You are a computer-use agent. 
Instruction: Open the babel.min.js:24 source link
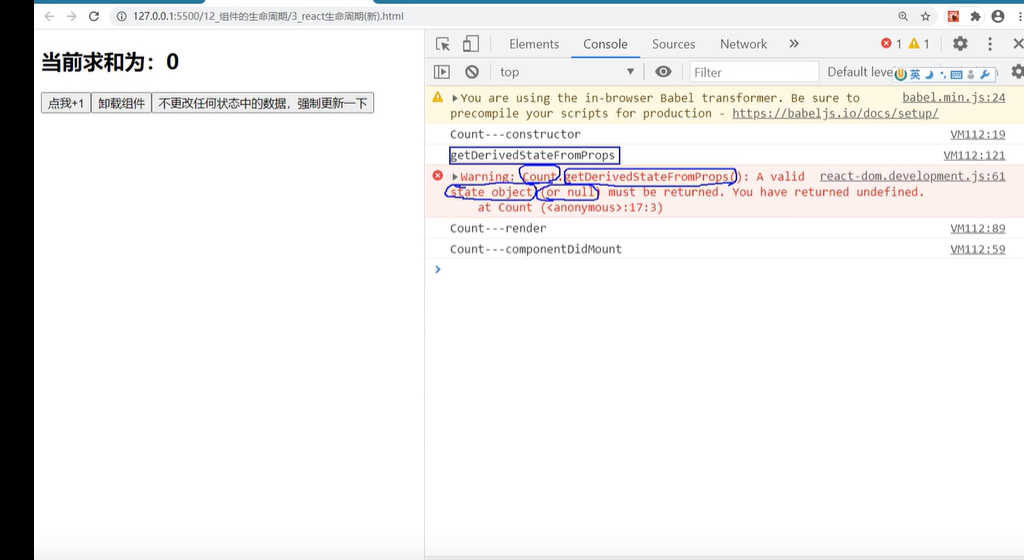(x=953, y=98)
